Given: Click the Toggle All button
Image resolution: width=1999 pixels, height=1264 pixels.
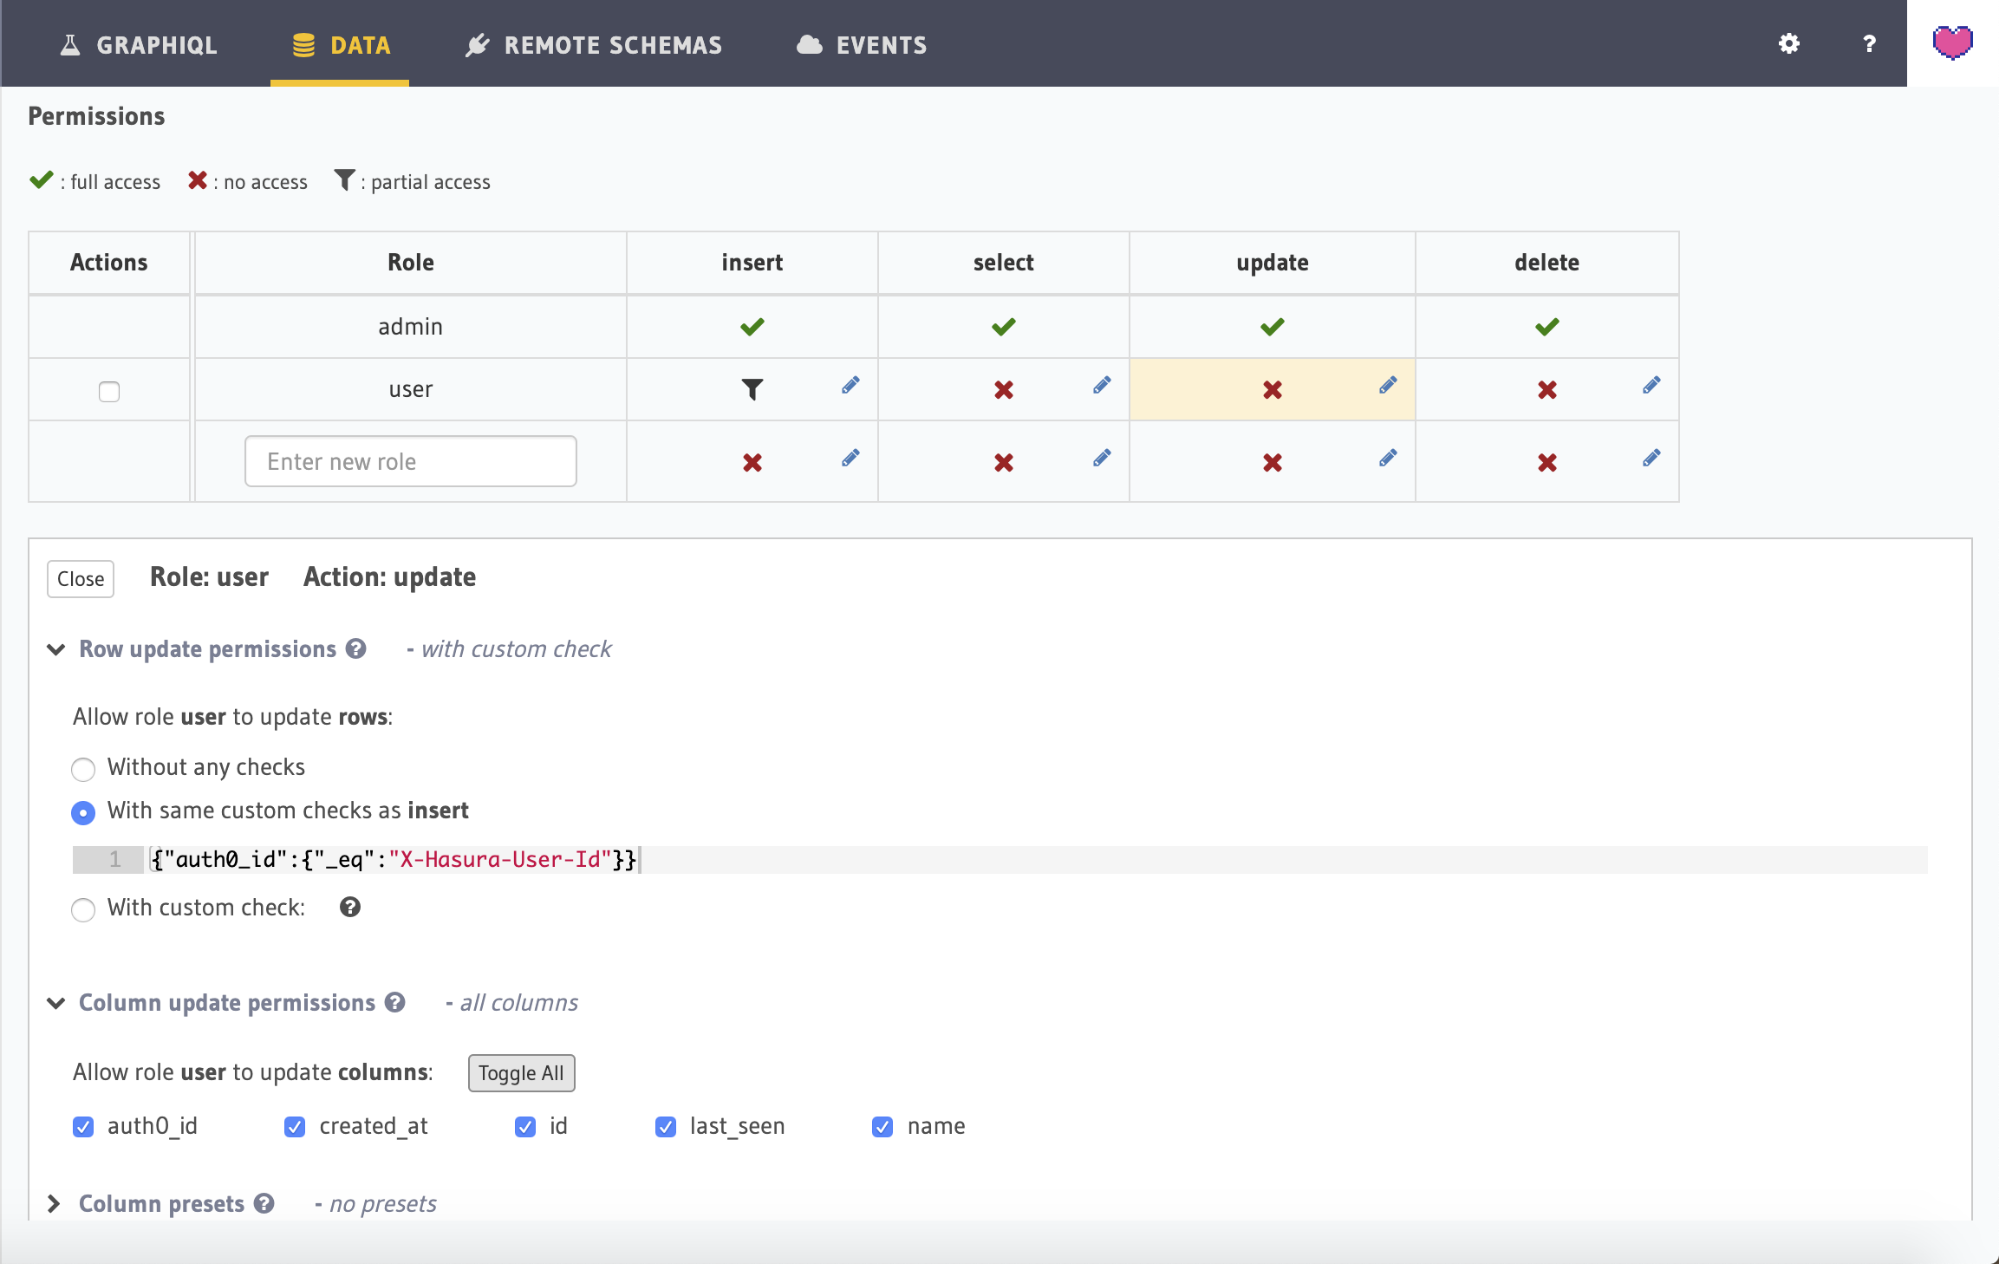Looking at the screenshot, I should pyautogui.click(x=521, y=1073).
